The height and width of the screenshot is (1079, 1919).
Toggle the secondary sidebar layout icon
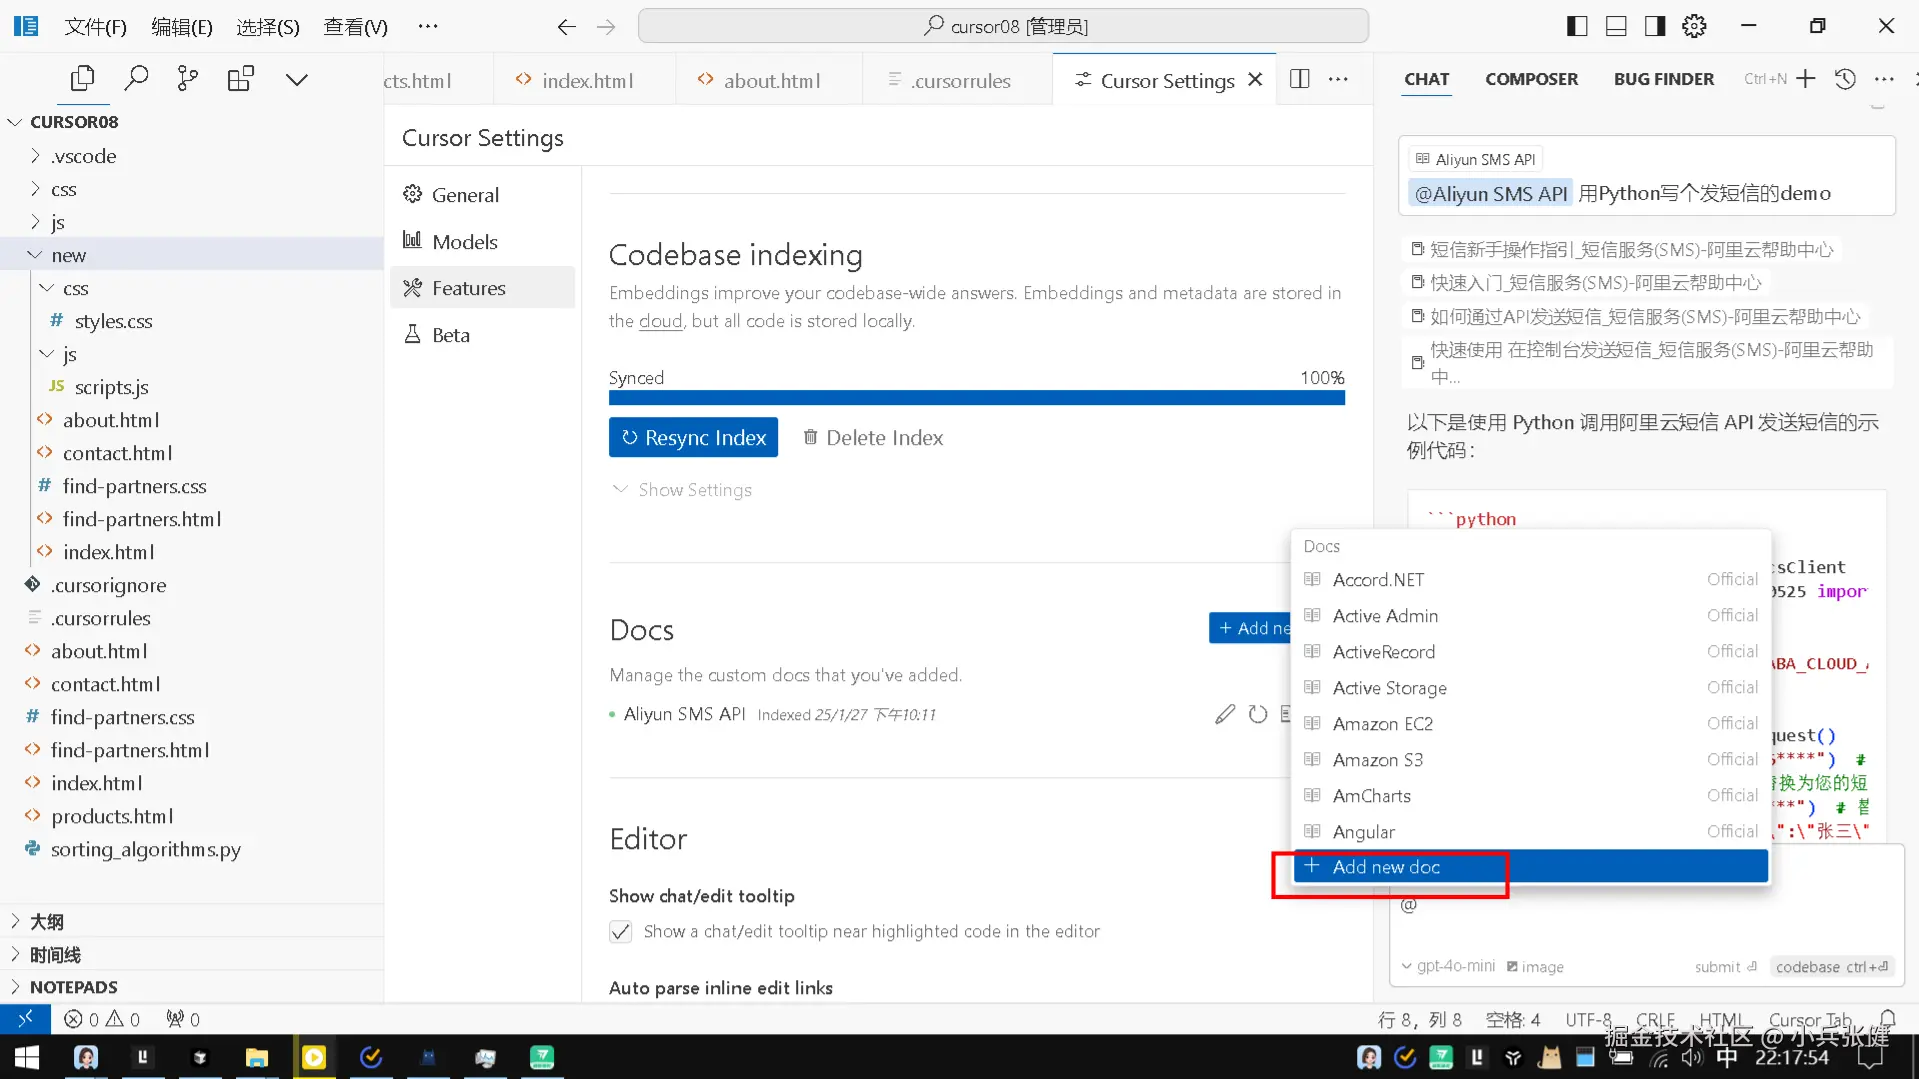1655,26
